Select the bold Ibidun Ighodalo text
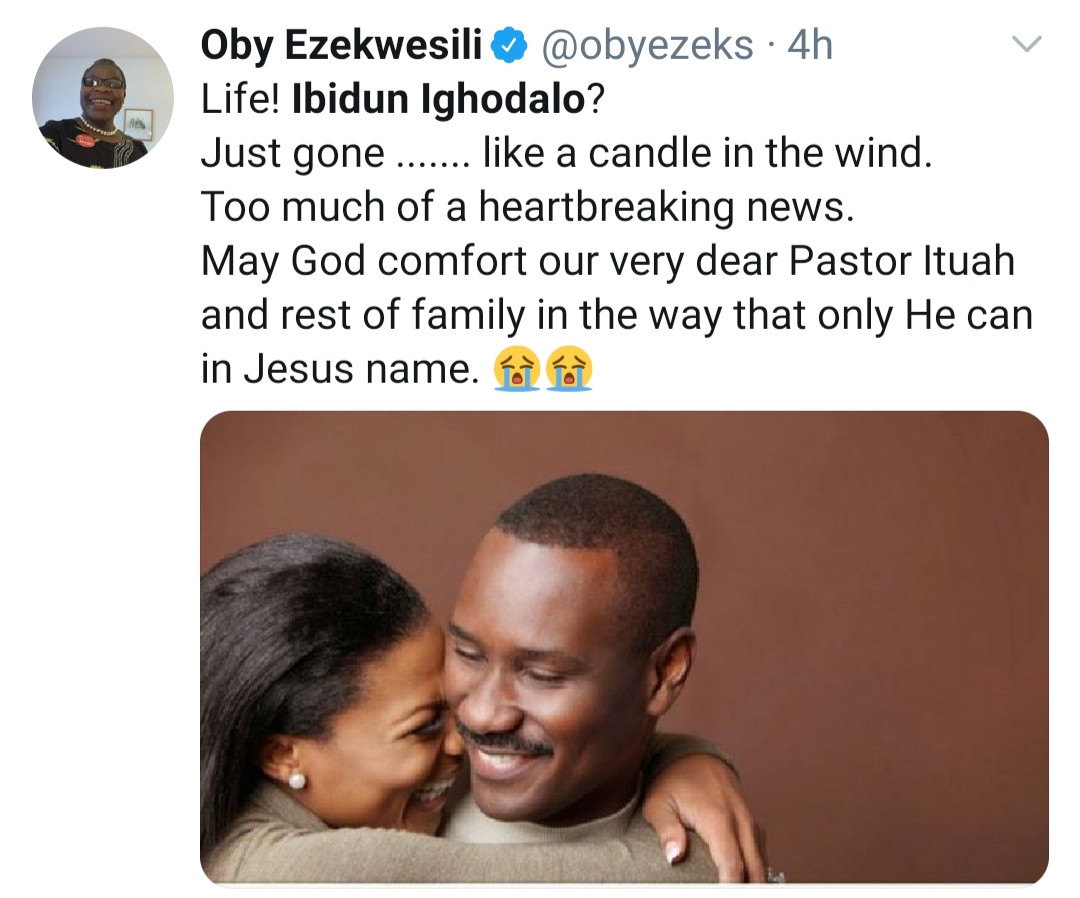1080x898 pixels. pyautogui.click(x=439, y=99)
